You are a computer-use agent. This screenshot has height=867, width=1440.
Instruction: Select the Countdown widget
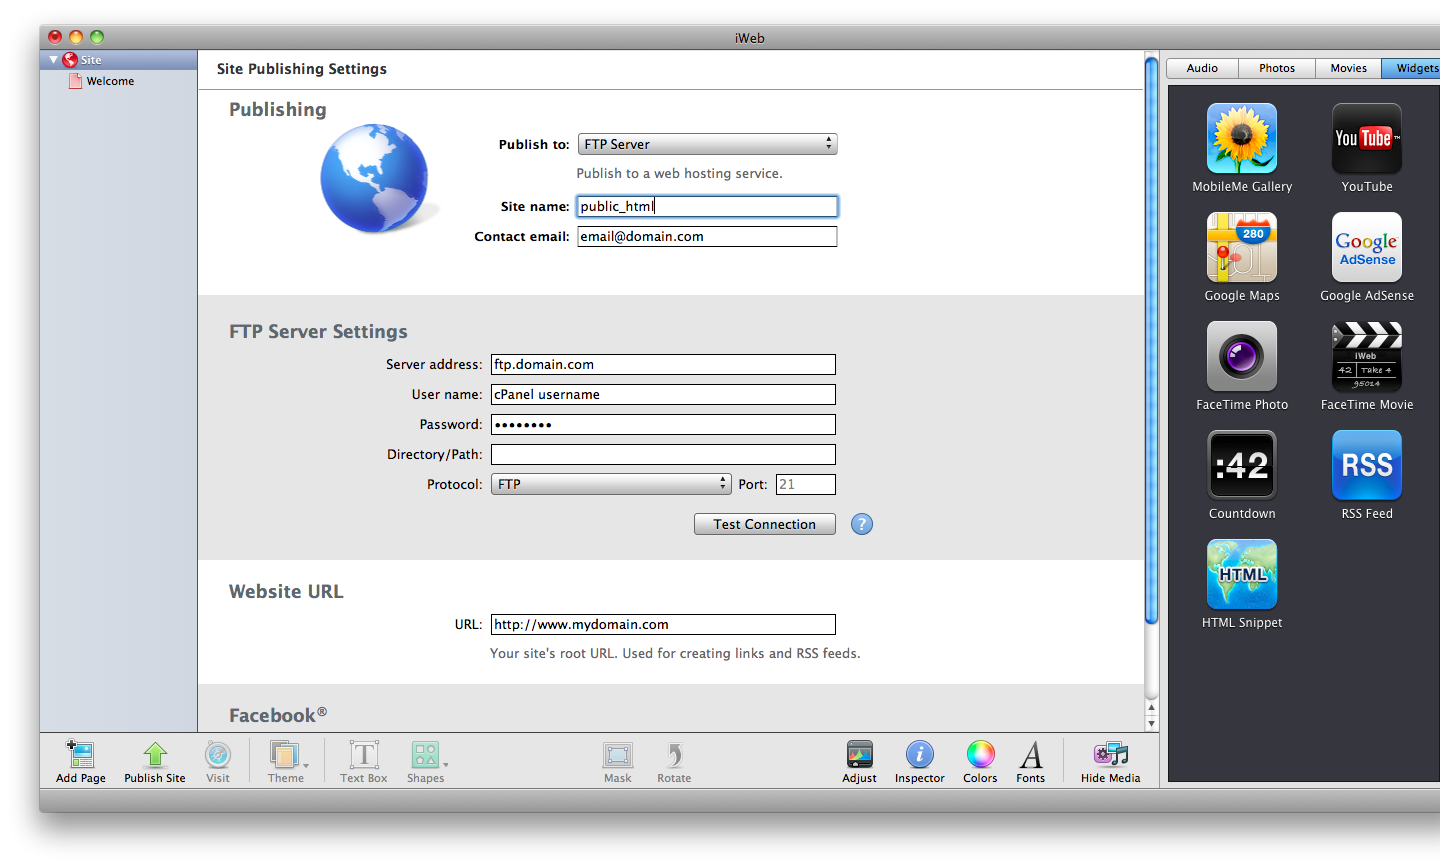click(x=1242, y=466)
